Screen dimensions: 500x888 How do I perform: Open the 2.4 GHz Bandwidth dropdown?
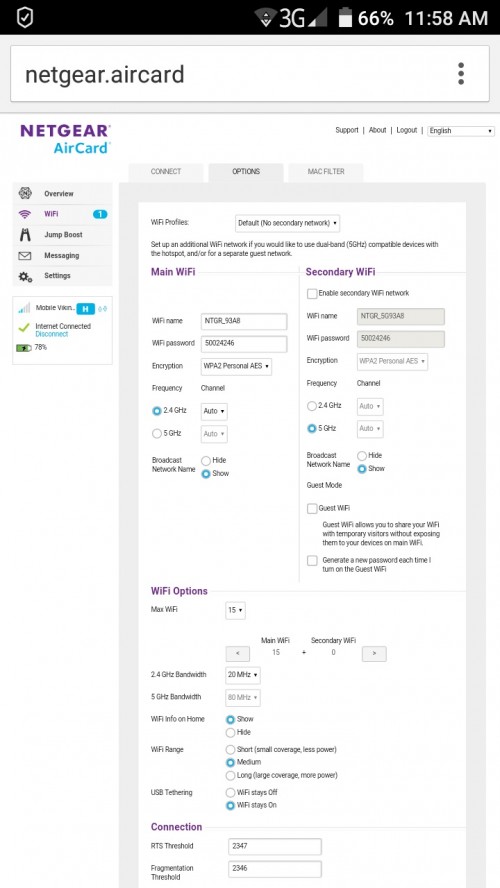click(243, 675)
